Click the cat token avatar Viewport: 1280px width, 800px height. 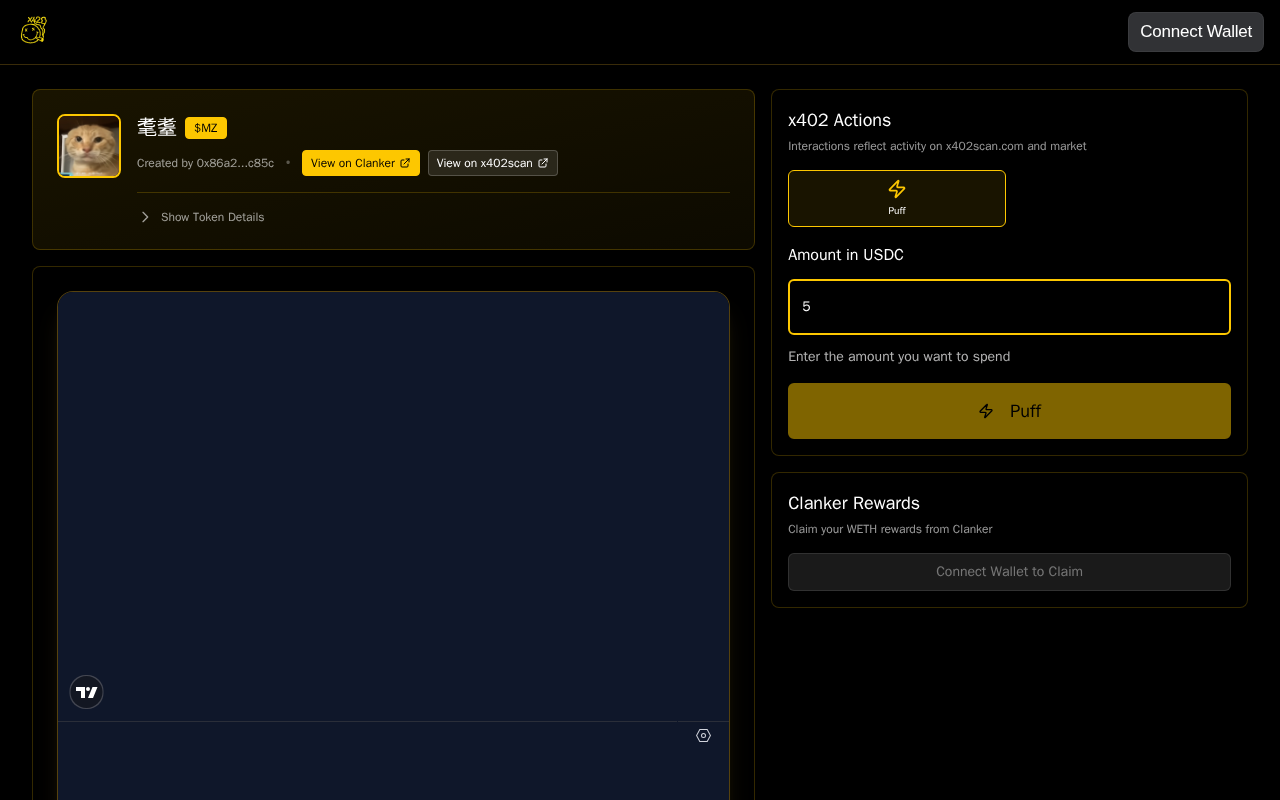[x=89, y=146]
